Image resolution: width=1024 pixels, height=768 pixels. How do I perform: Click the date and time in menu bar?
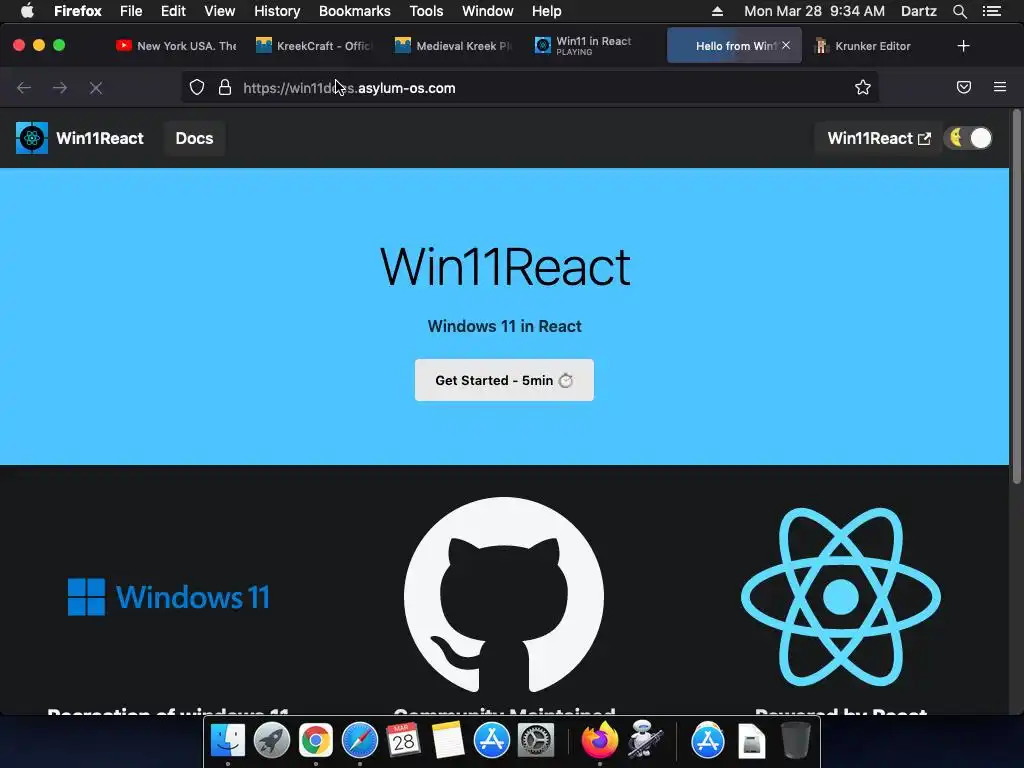(x=814, y=11)
